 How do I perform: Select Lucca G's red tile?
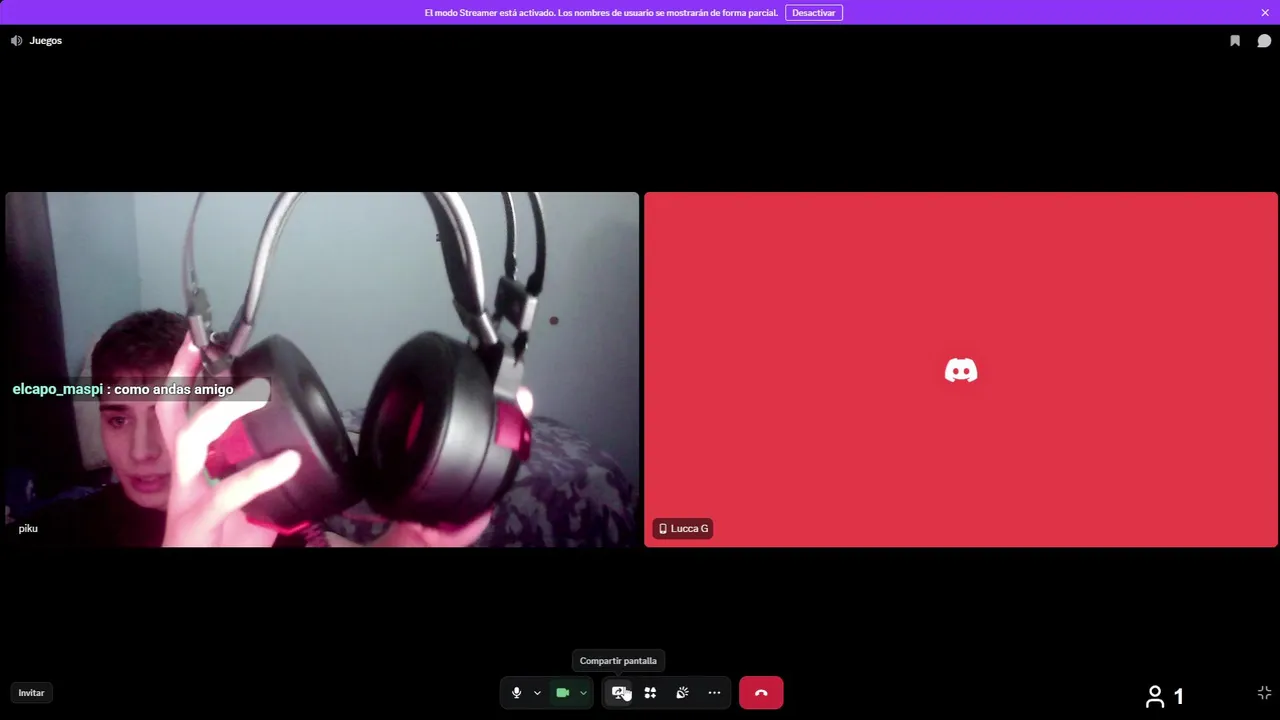pos(961,369)
